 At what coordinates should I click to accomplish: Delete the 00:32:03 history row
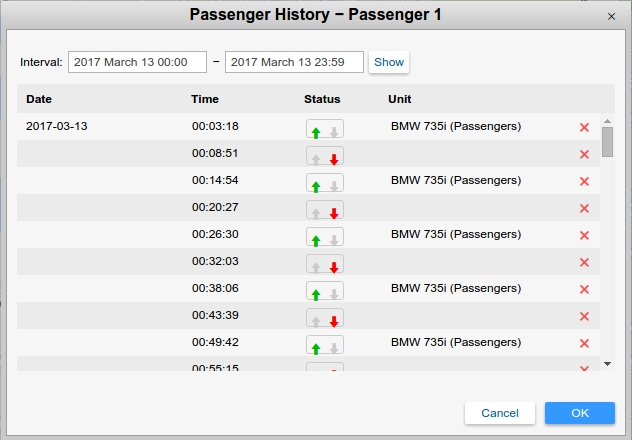584,262
